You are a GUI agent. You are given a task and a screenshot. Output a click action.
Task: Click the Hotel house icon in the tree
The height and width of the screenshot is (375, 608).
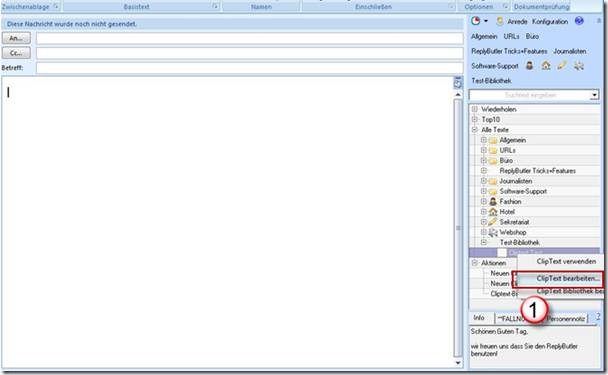tap(493, 212)
